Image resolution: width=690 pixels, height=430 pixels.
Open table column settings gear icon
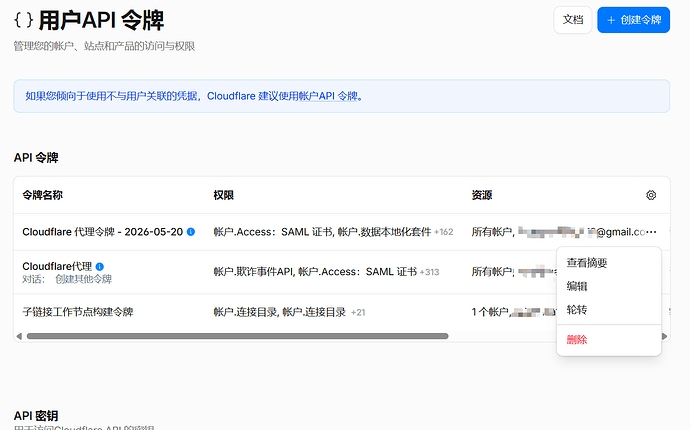[651, 195]
